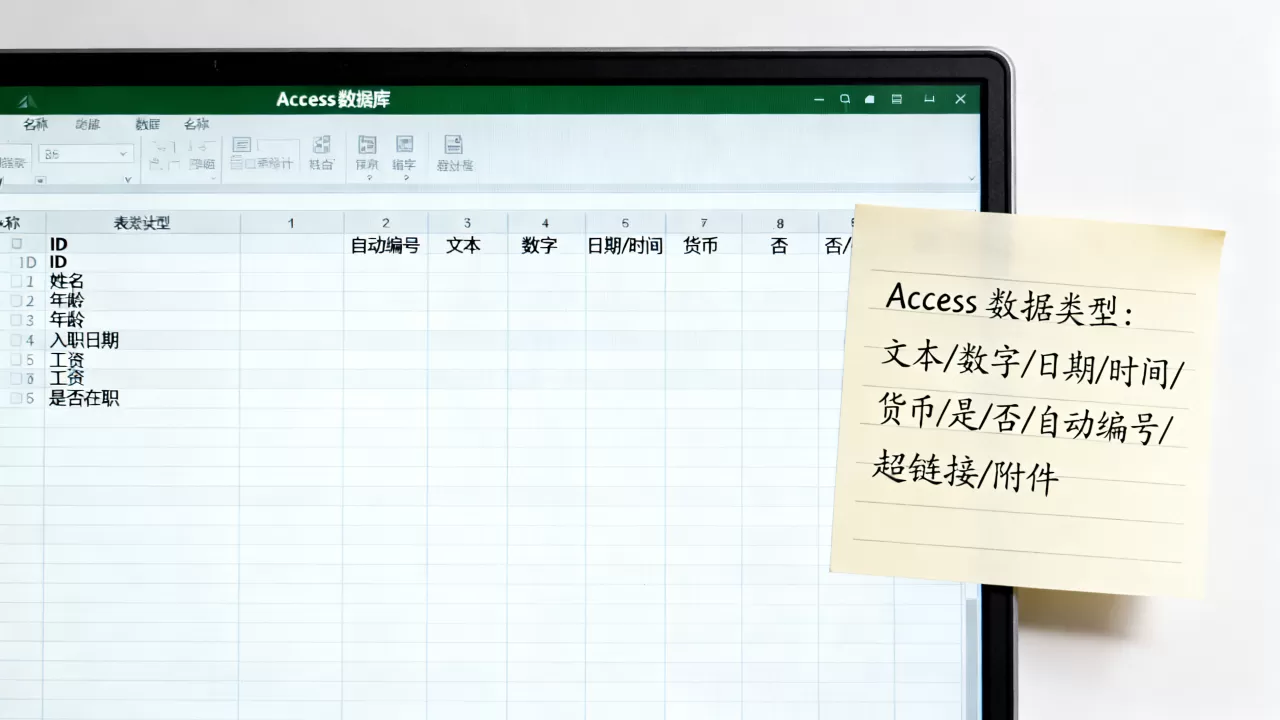Open the dropdown arrow under the second sheet icon
The image size is (1280, 720).
[405, 178]
